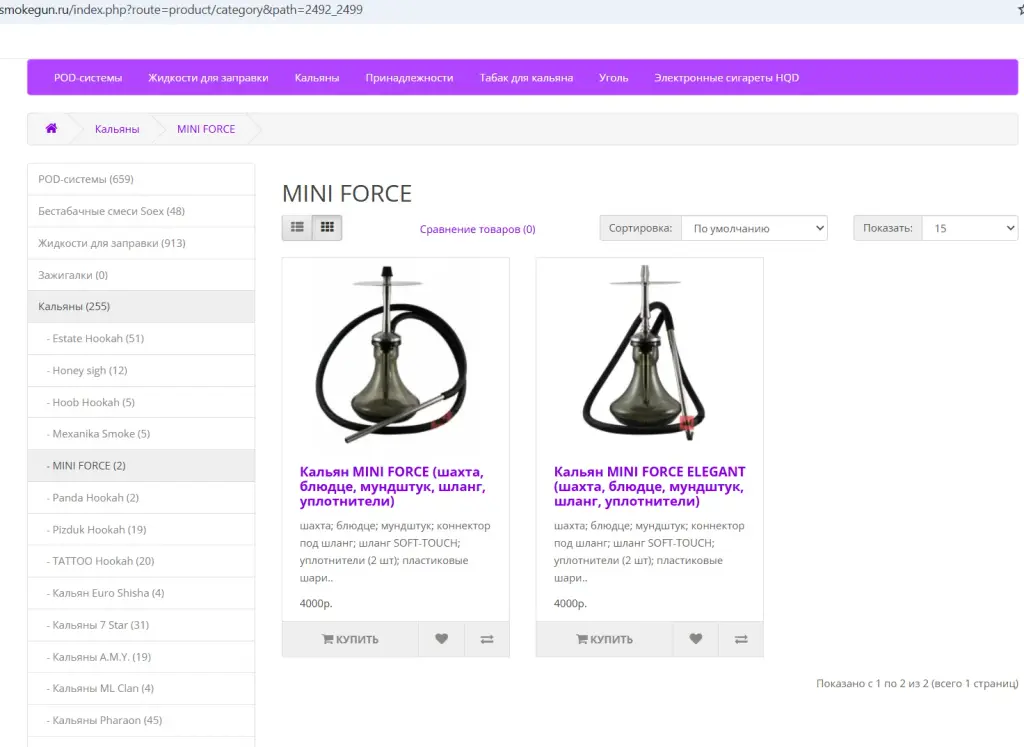Select Honey sigh (12) subcategory
The width and height of the screenshot is (1024, 747).
click(141, 370)
